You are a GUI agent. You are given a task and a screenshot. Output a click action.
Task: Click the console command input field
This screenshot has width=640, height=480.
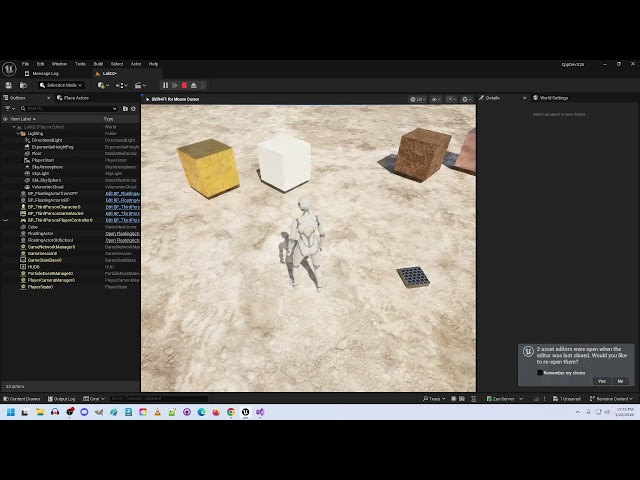[159, 398]
